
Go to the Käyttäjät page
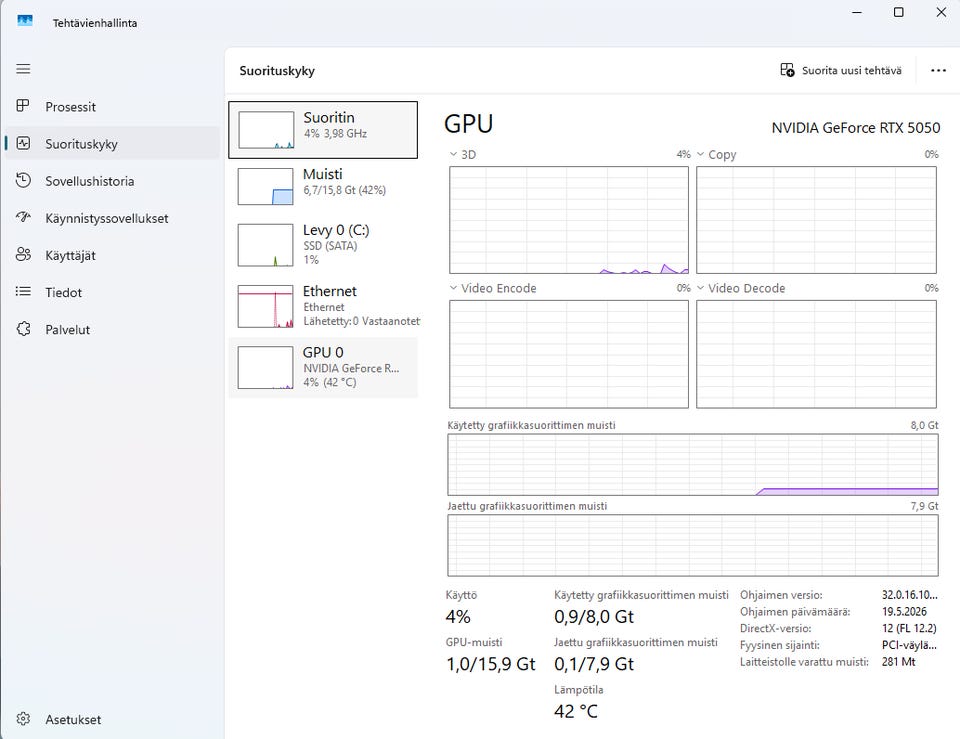tap(112, 255)
